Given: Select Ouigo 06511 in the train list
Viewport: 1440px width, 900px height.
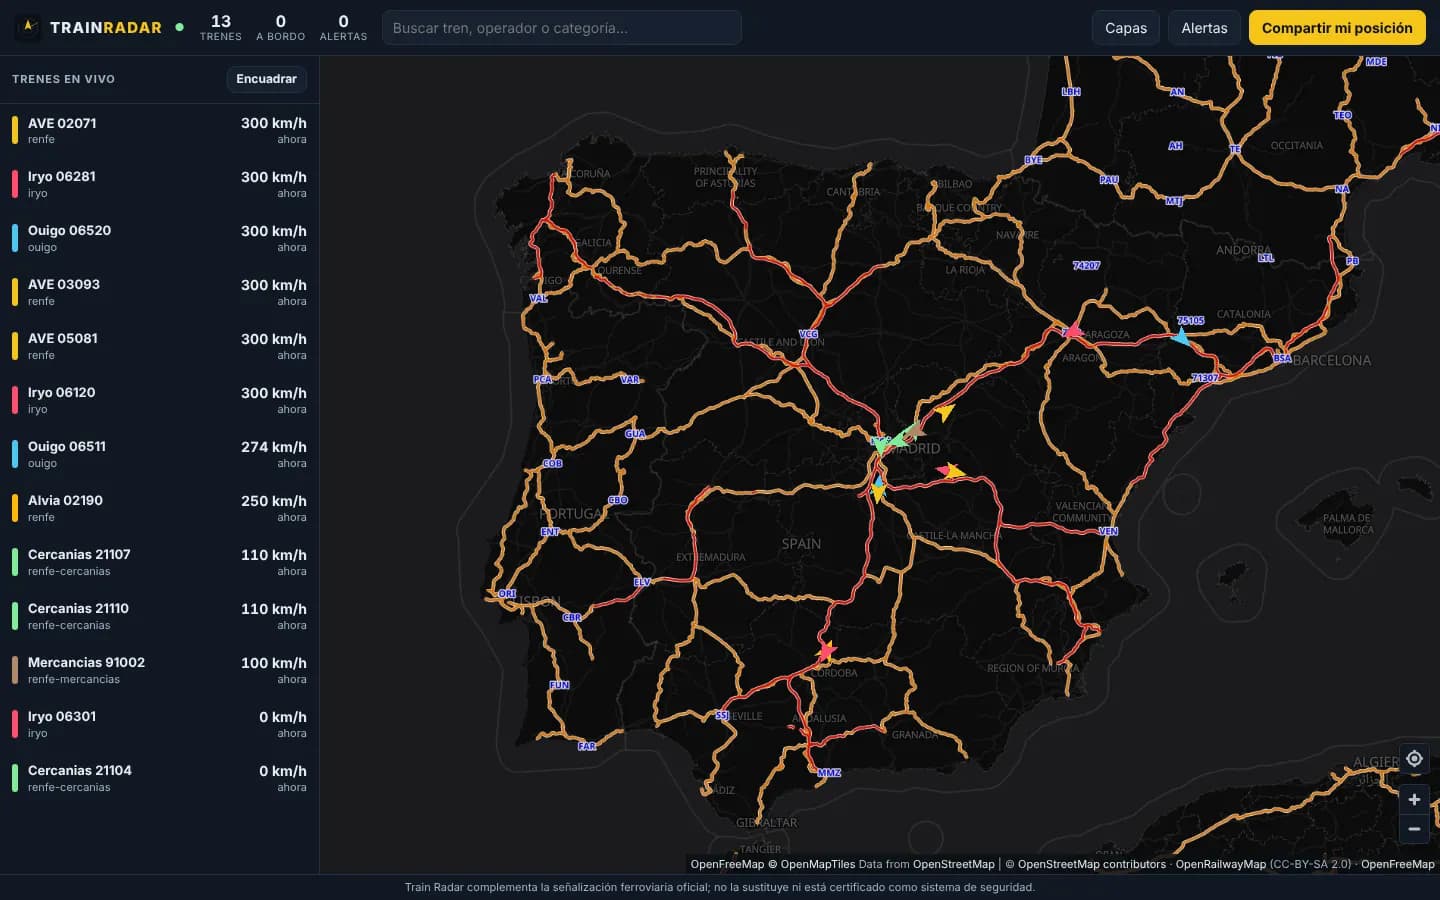Looking at the screenshot, I should point(160,455).
